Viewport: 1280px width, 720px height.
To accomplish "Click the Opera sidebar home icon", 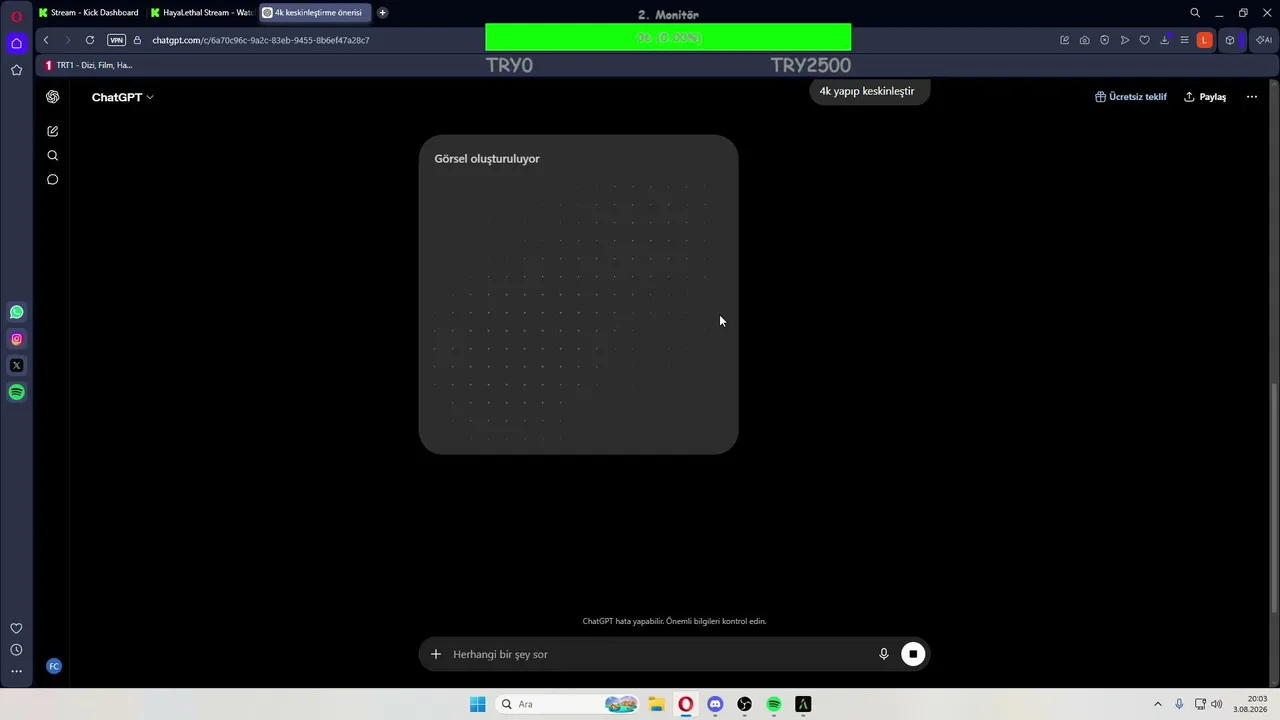I will click(16, 43).
